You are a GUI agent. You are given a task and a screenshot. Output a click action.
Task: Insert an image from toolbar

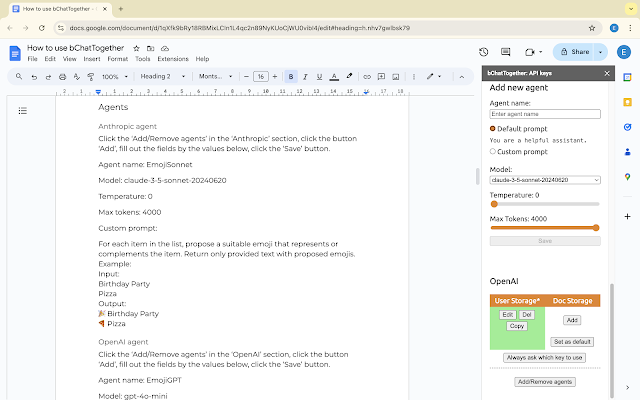pyautogui.click(x=396, y=77)
